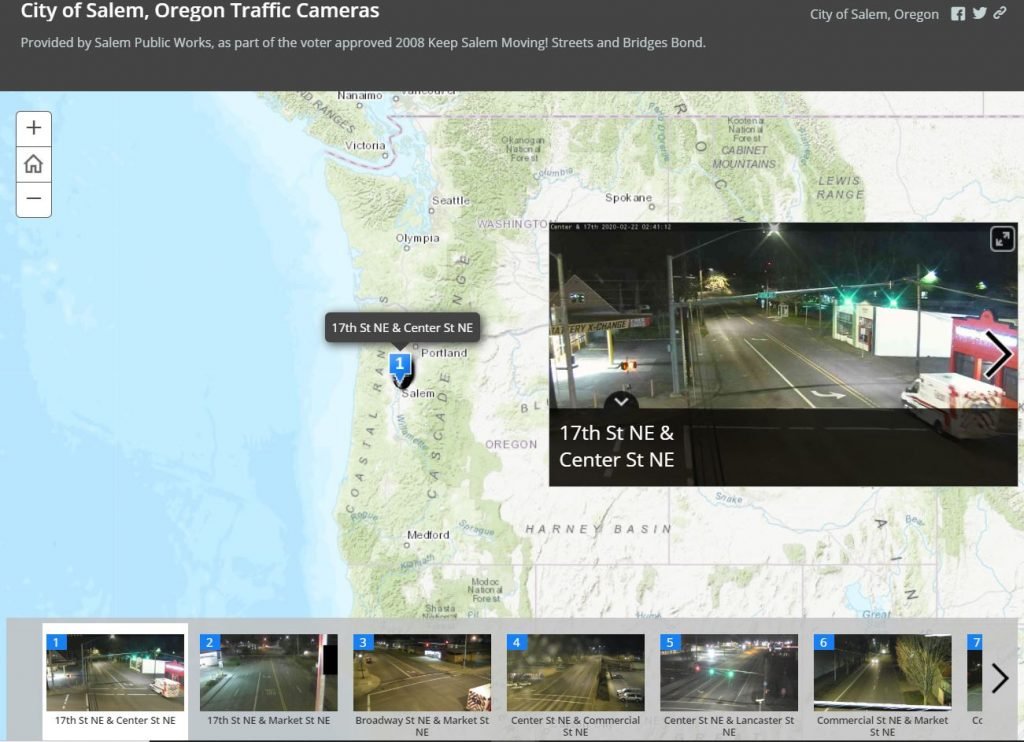Click the HARNEY BASIN label on the map
The image size is (1024, 742).
[598, 528]
